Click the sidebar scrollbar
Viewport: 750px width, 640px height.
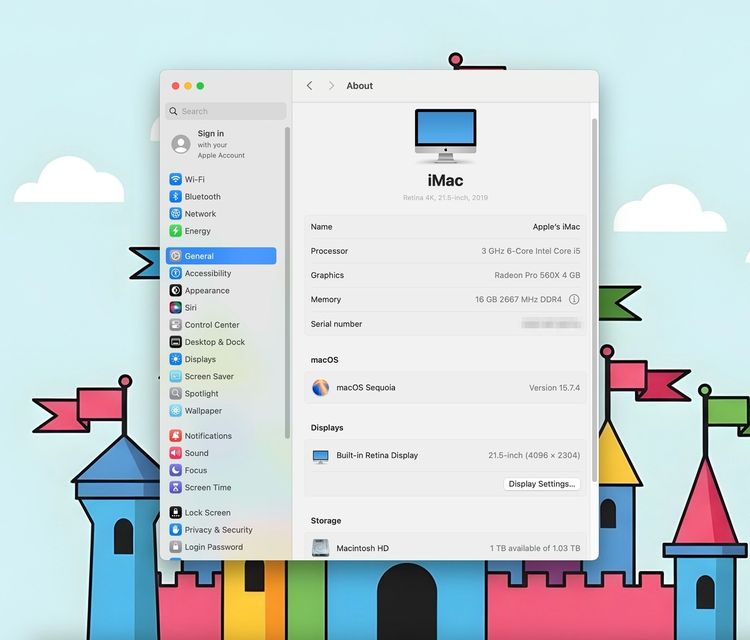click(287, 282)
